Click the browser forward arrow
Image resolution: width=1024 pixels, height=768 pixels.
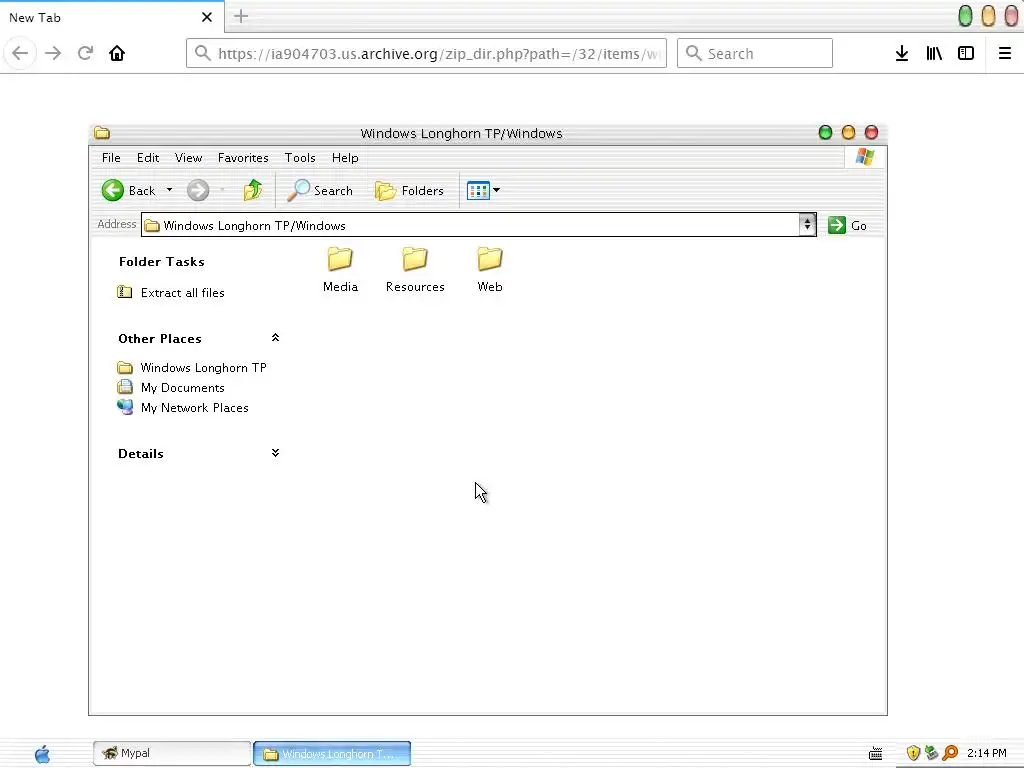pyautogui.click(x=53, y=53)
